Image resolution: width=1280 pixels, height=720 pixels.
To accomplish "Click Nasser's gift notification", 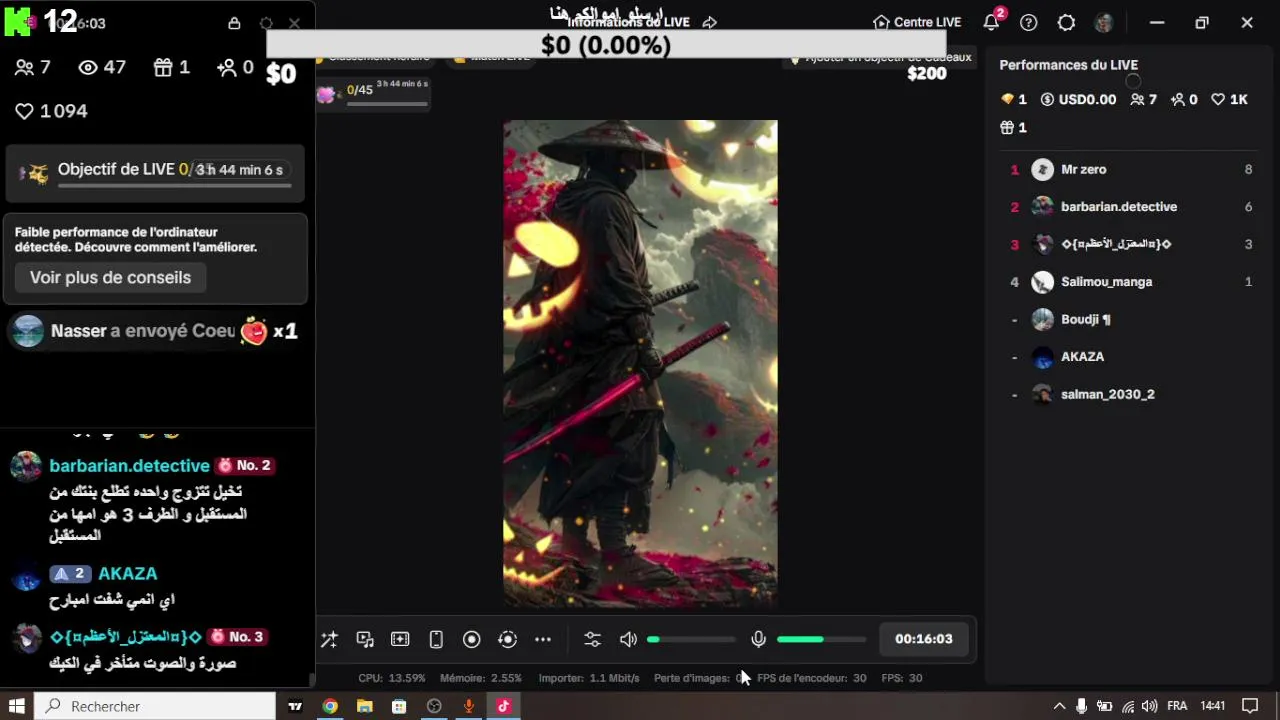I will pos(155,331).
